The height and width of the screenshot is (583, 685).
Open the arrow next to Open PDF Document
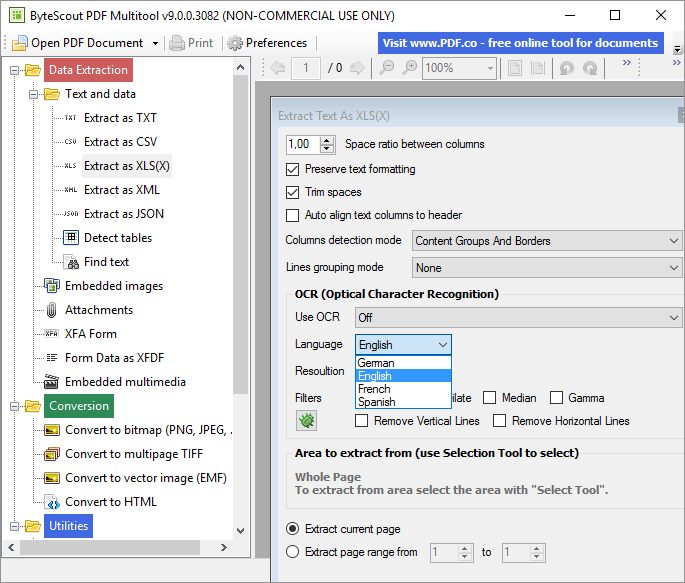click(x=155, y=43)
